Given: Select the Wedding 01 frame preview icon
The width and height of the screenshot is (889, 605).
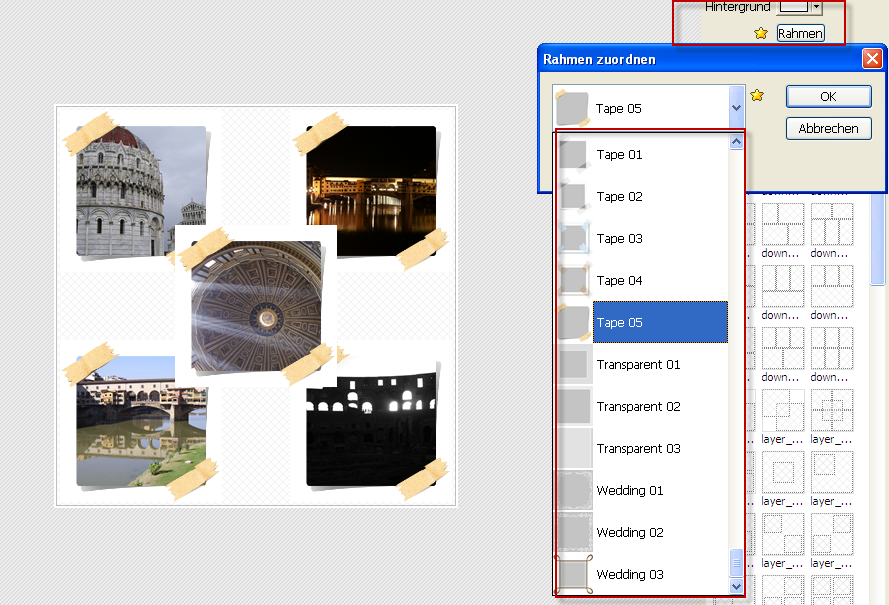Looking at the screenshot, I should [x=573, y=490].
